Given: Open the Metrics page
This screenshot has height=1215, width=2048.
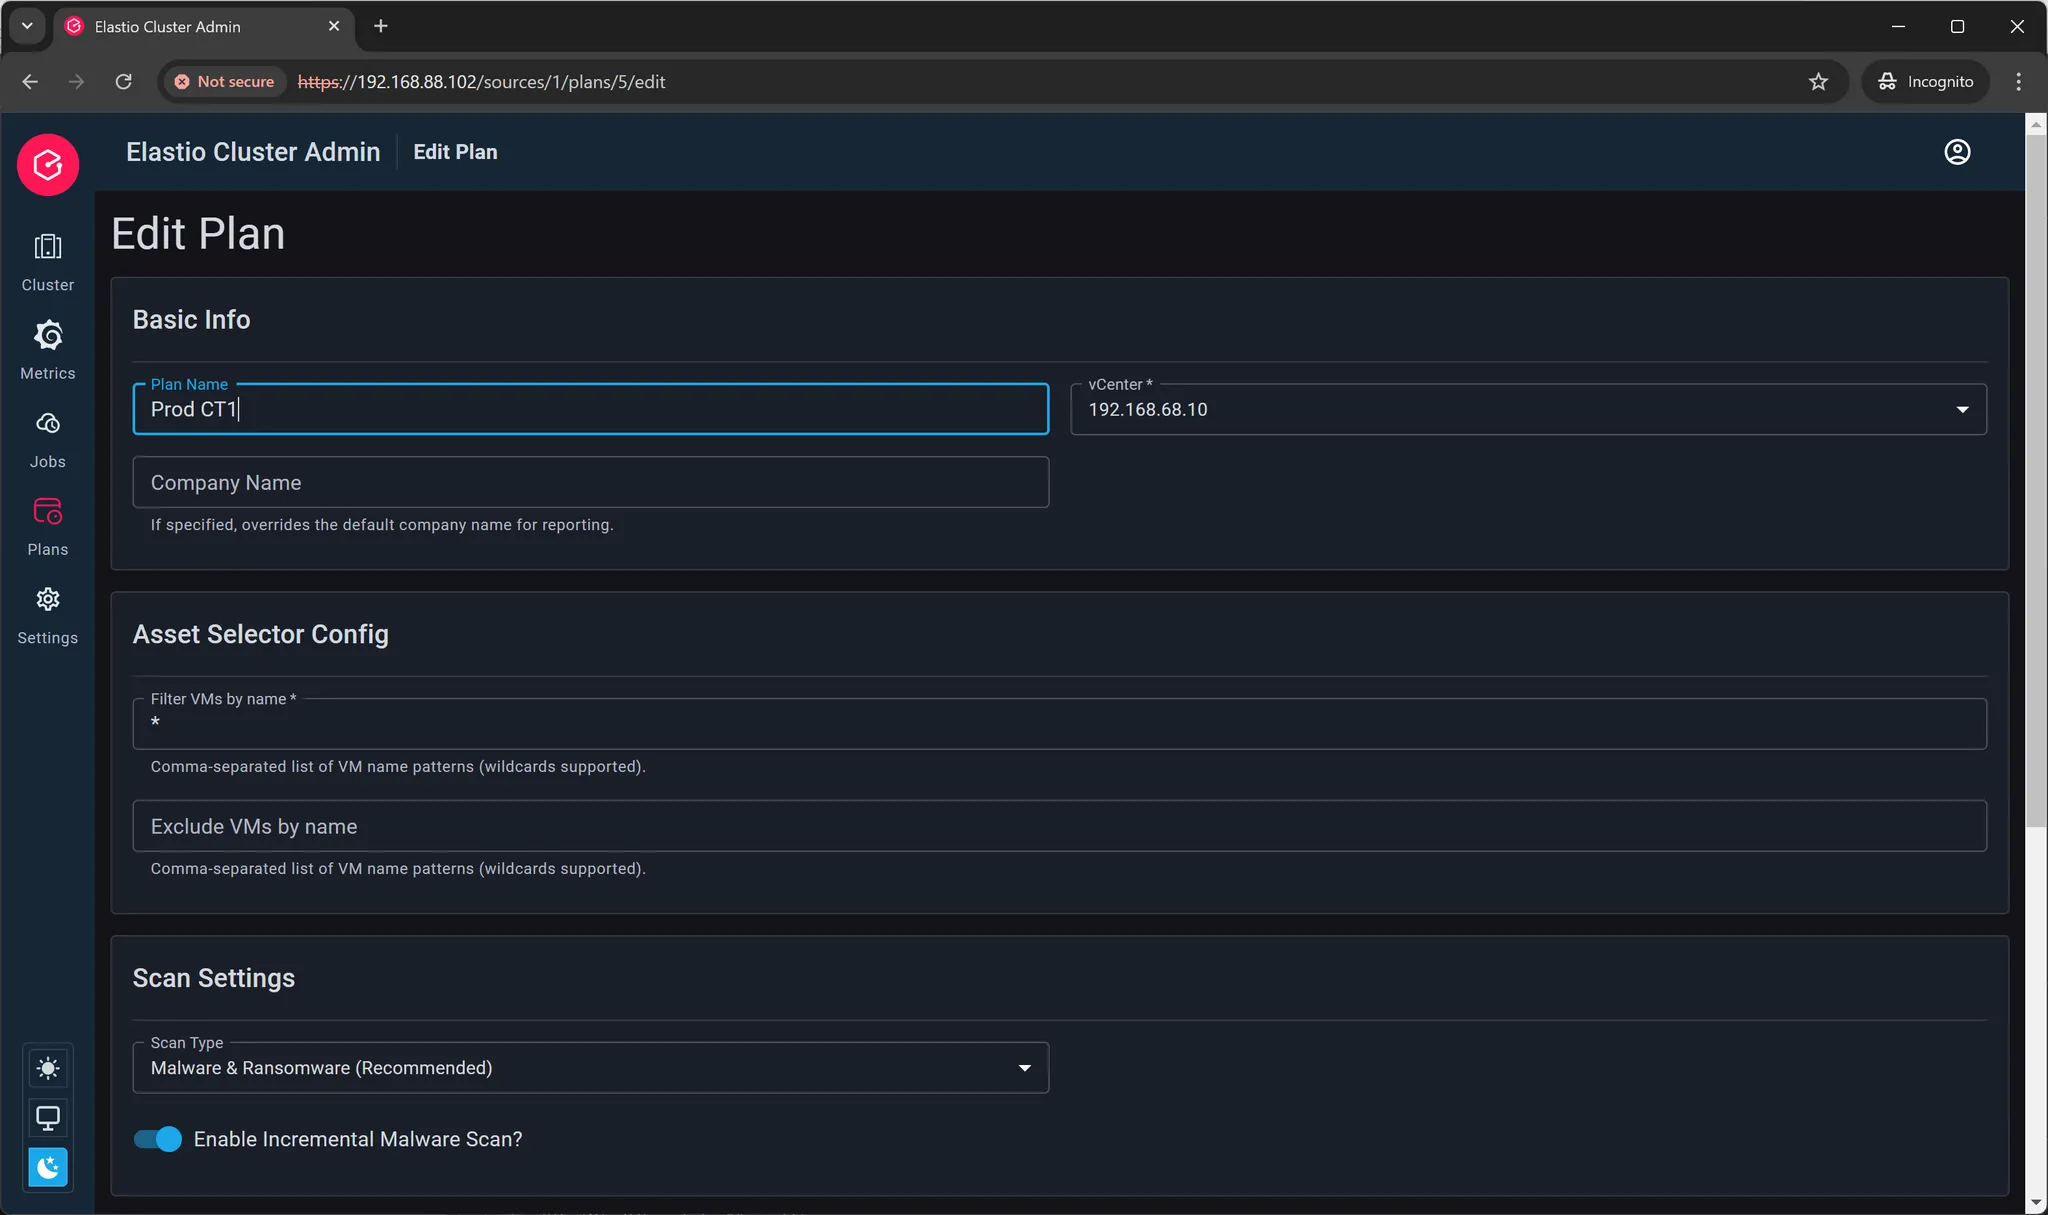Looking at the screenshot, I should tap(48, 351).
